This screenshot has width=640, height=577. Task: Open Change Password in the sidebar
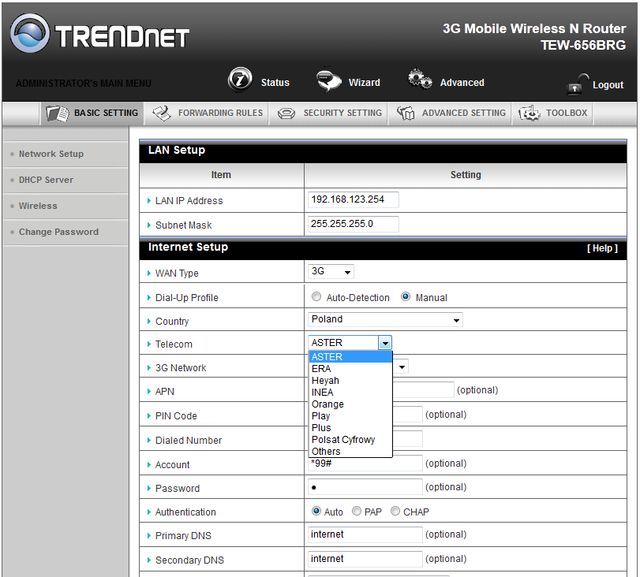pos(59,232)
